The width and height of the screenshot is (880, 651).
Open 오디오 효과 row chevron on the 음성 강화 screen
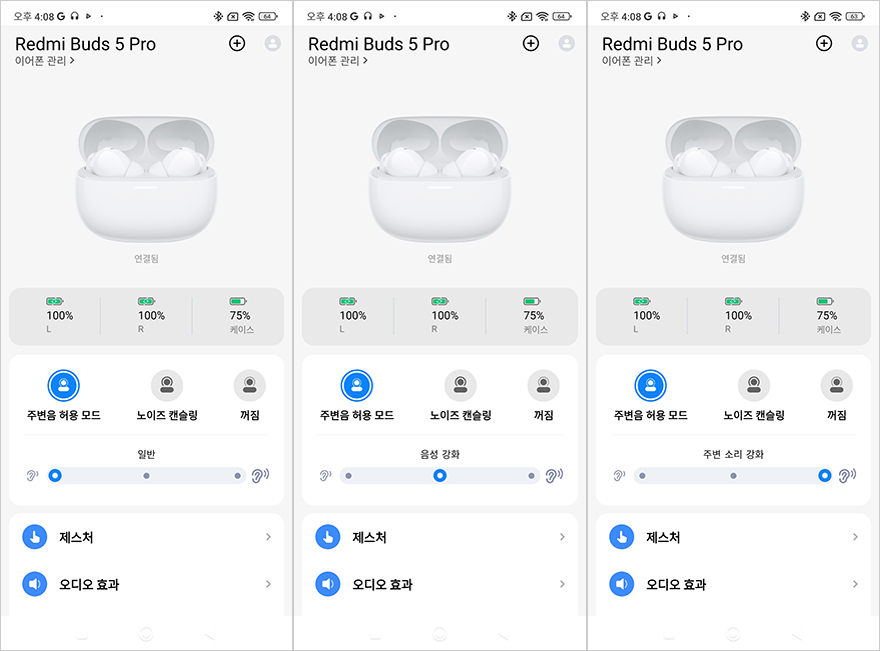pyautogui.click(x=562, y=584)
